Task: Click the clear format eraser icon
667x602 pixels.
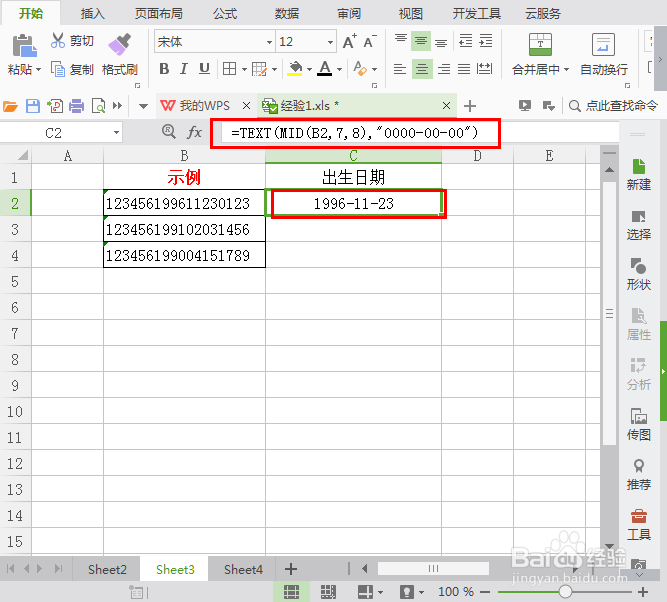Action: coord(360,68)
